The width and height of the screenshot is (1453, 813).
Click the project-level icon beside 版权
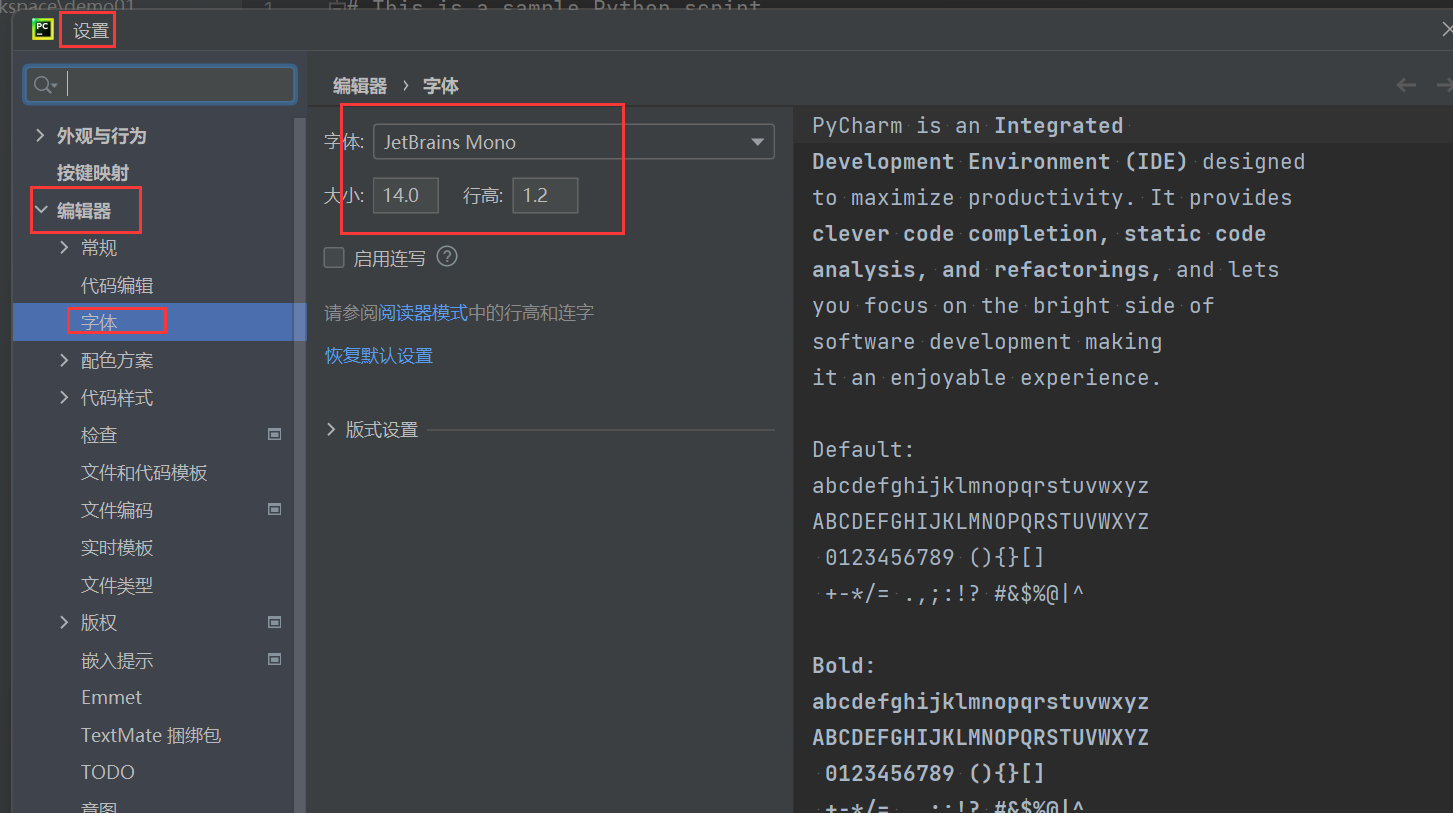[275, 622]
